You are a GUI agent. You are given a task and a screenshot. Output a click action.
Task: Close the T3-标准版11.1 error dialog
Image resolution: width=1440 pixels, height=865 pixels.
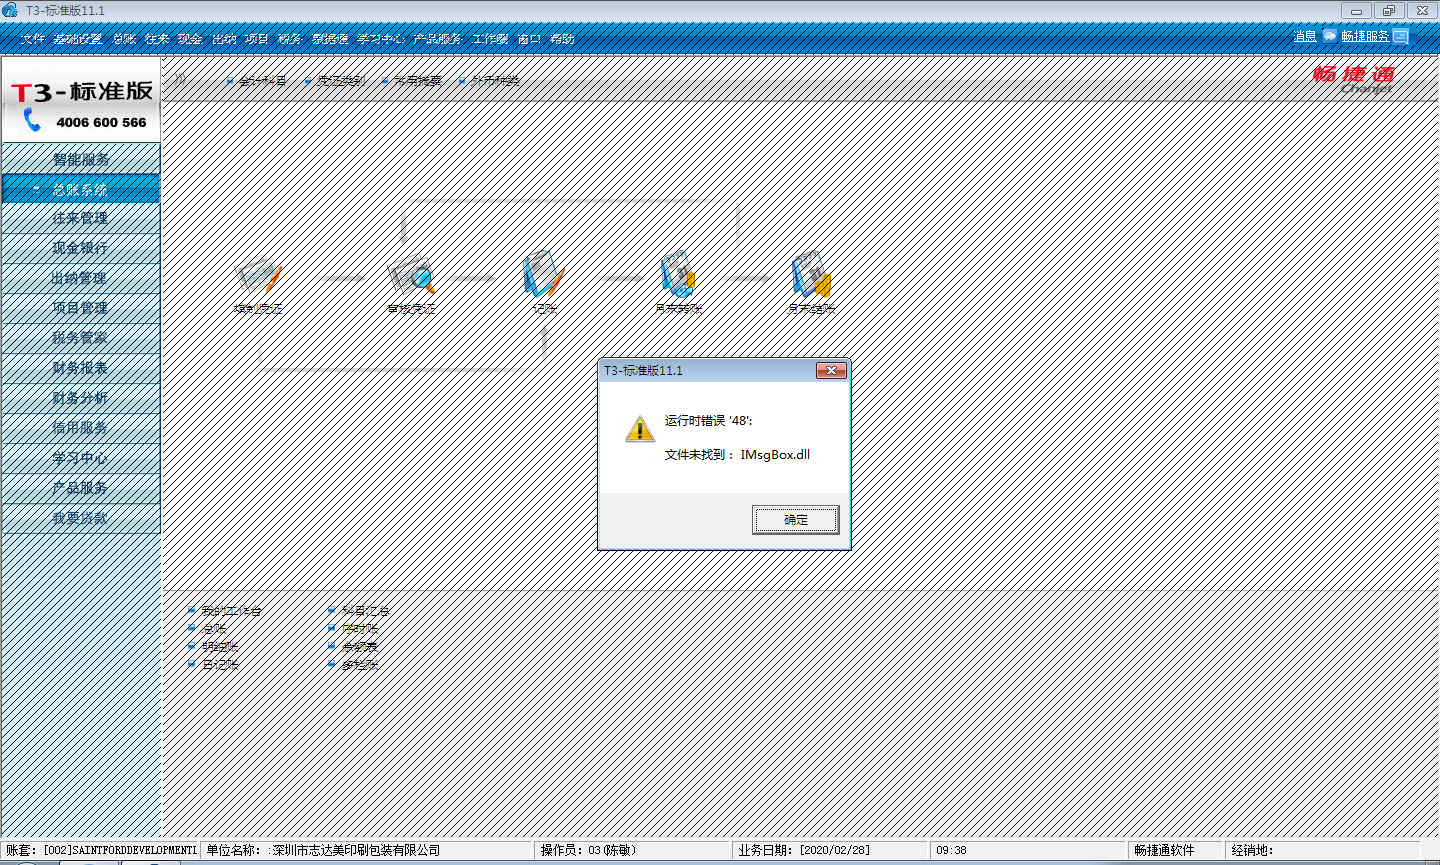(831, 371)
